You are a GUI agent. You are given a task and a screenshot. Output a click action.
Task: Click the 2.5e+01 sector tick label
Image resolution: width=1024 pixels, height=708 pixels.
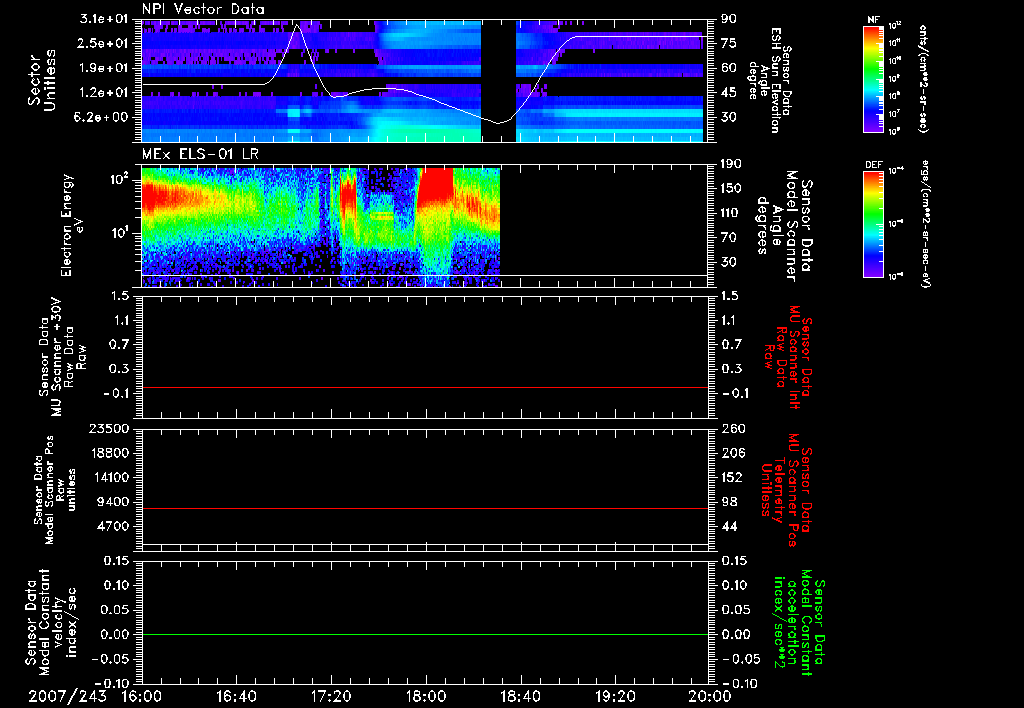click(104, 43)
